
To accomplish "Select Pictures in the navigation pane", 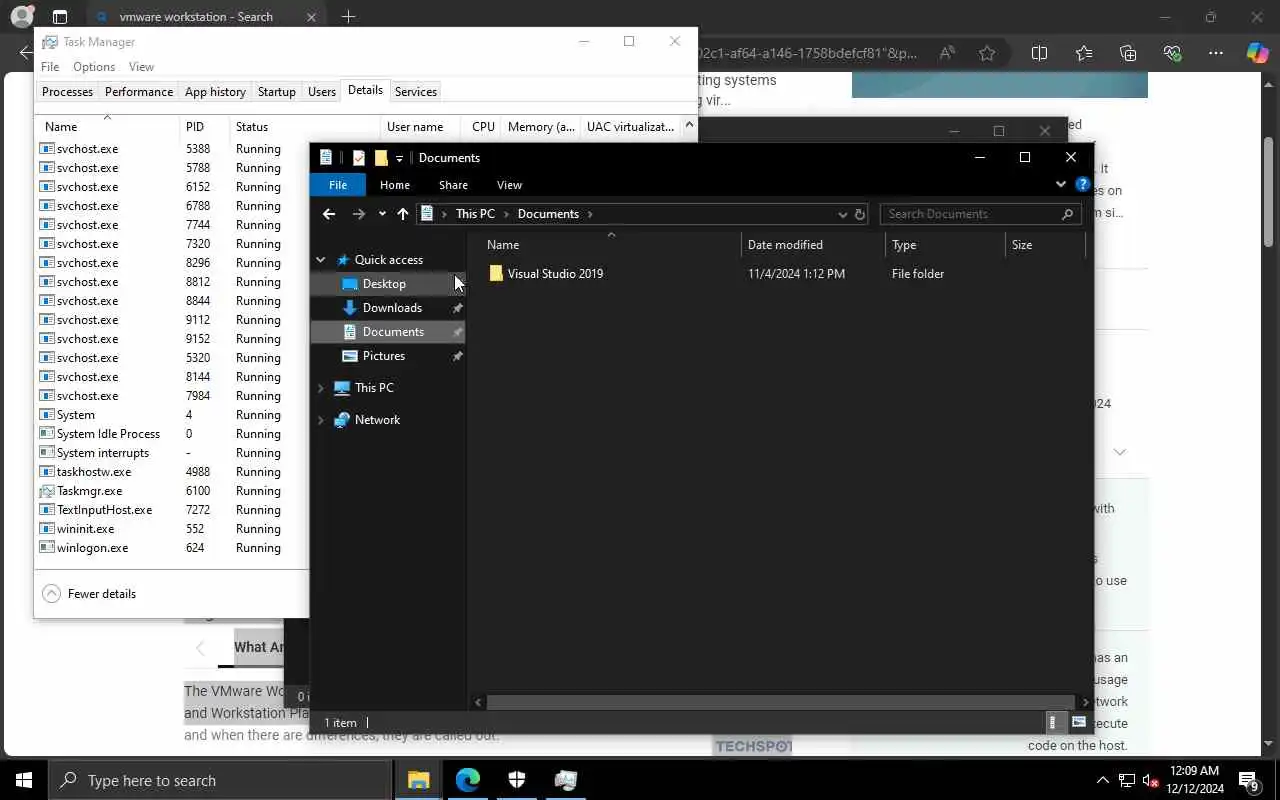I will [x=384, y=356].
